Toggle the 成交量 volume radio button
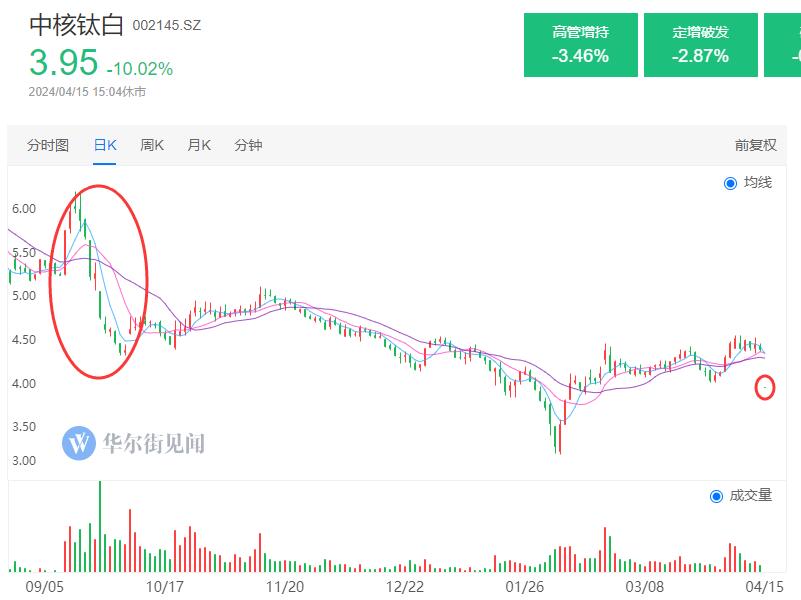Viewport: 801px width, 600px height. pyautogui.click(x=716, y=496)
